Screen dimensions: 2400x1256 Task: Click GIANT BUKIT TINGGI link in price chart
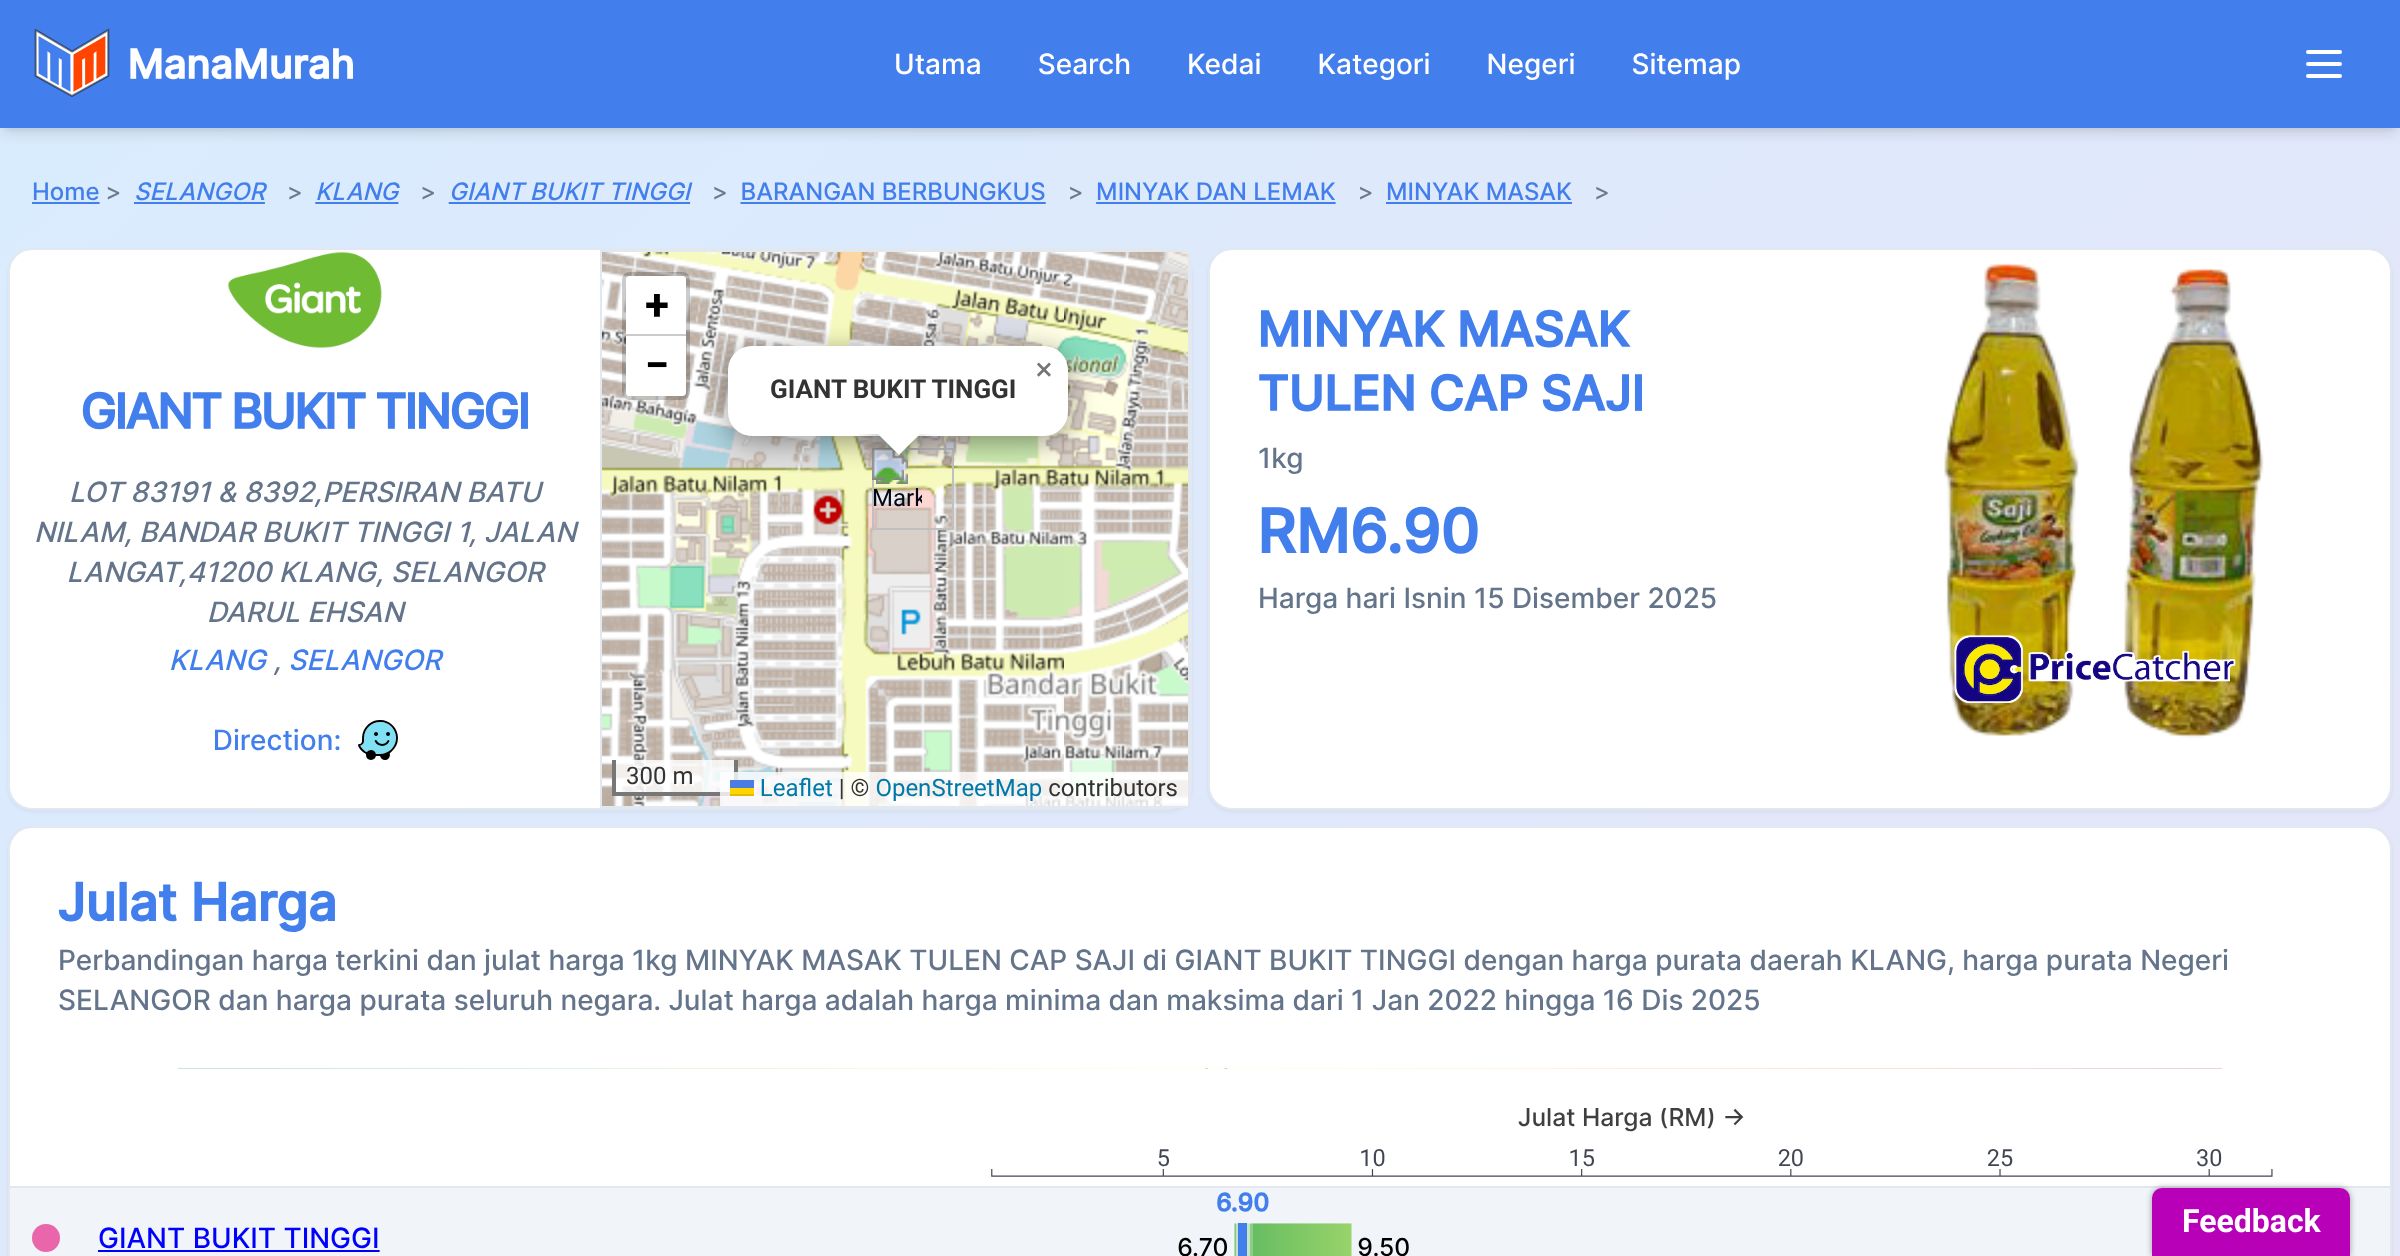tap(238, 1238)
